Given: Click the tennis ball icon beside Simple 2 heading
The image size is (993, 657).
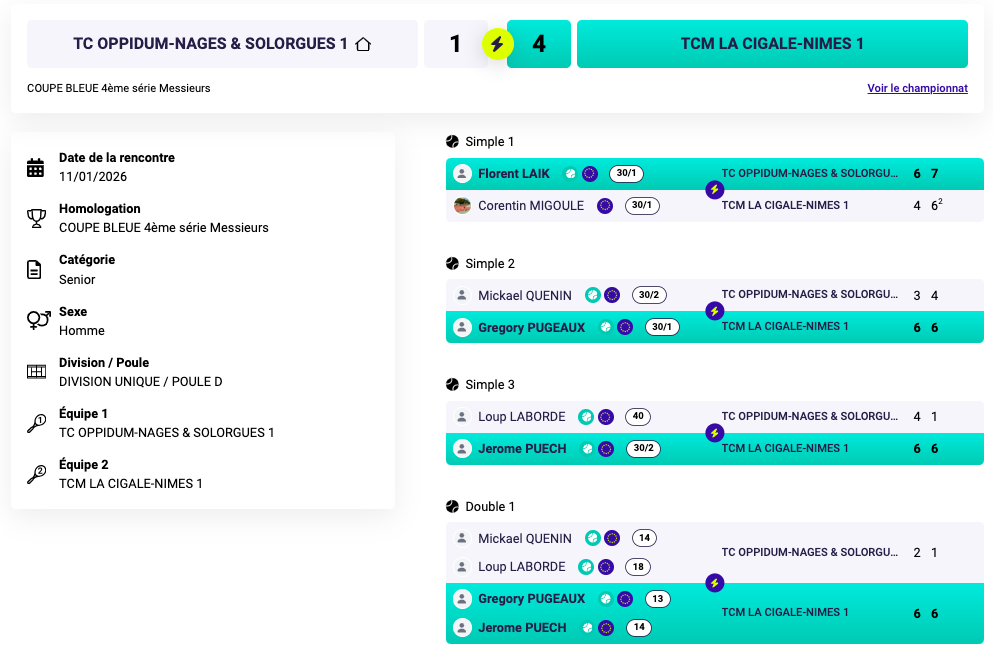Looking at the screenshot, I should pos(452,264).
